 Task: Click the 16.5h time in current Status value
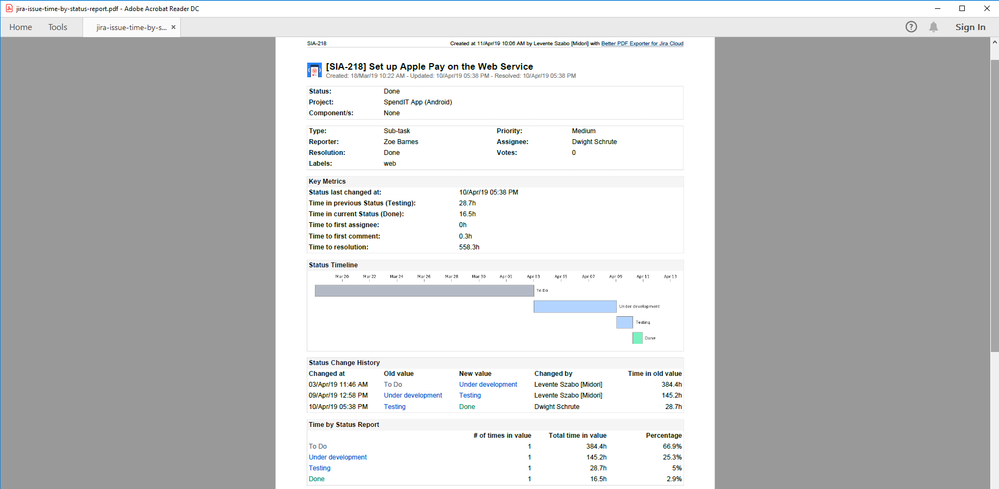point(468,214)
